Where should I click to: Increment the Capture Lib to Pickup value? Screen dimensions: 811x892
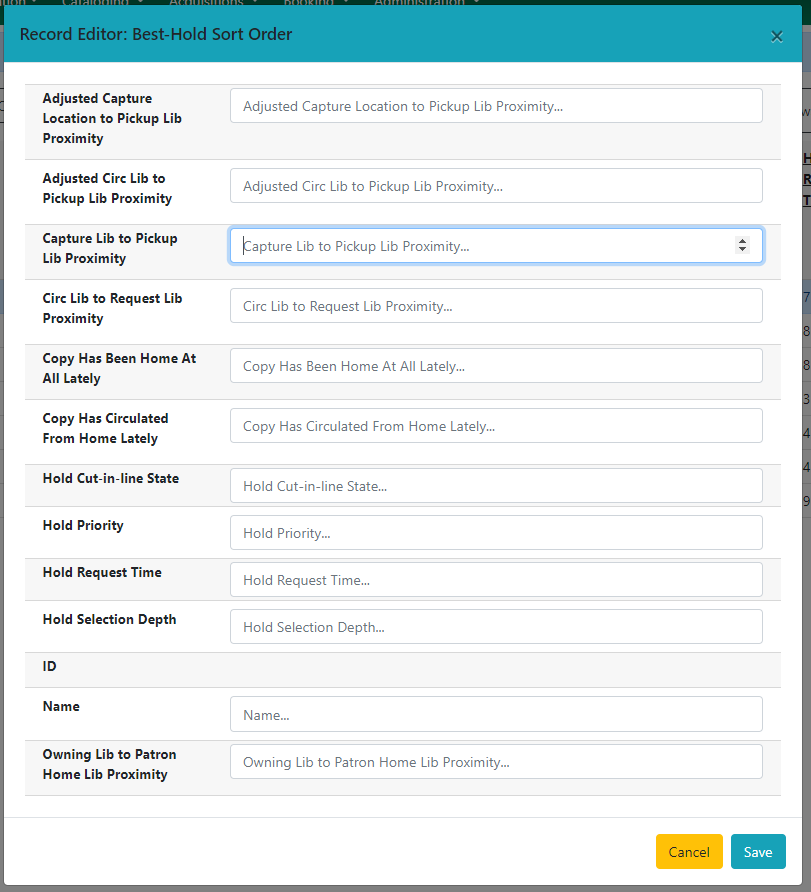click(743, 239)
